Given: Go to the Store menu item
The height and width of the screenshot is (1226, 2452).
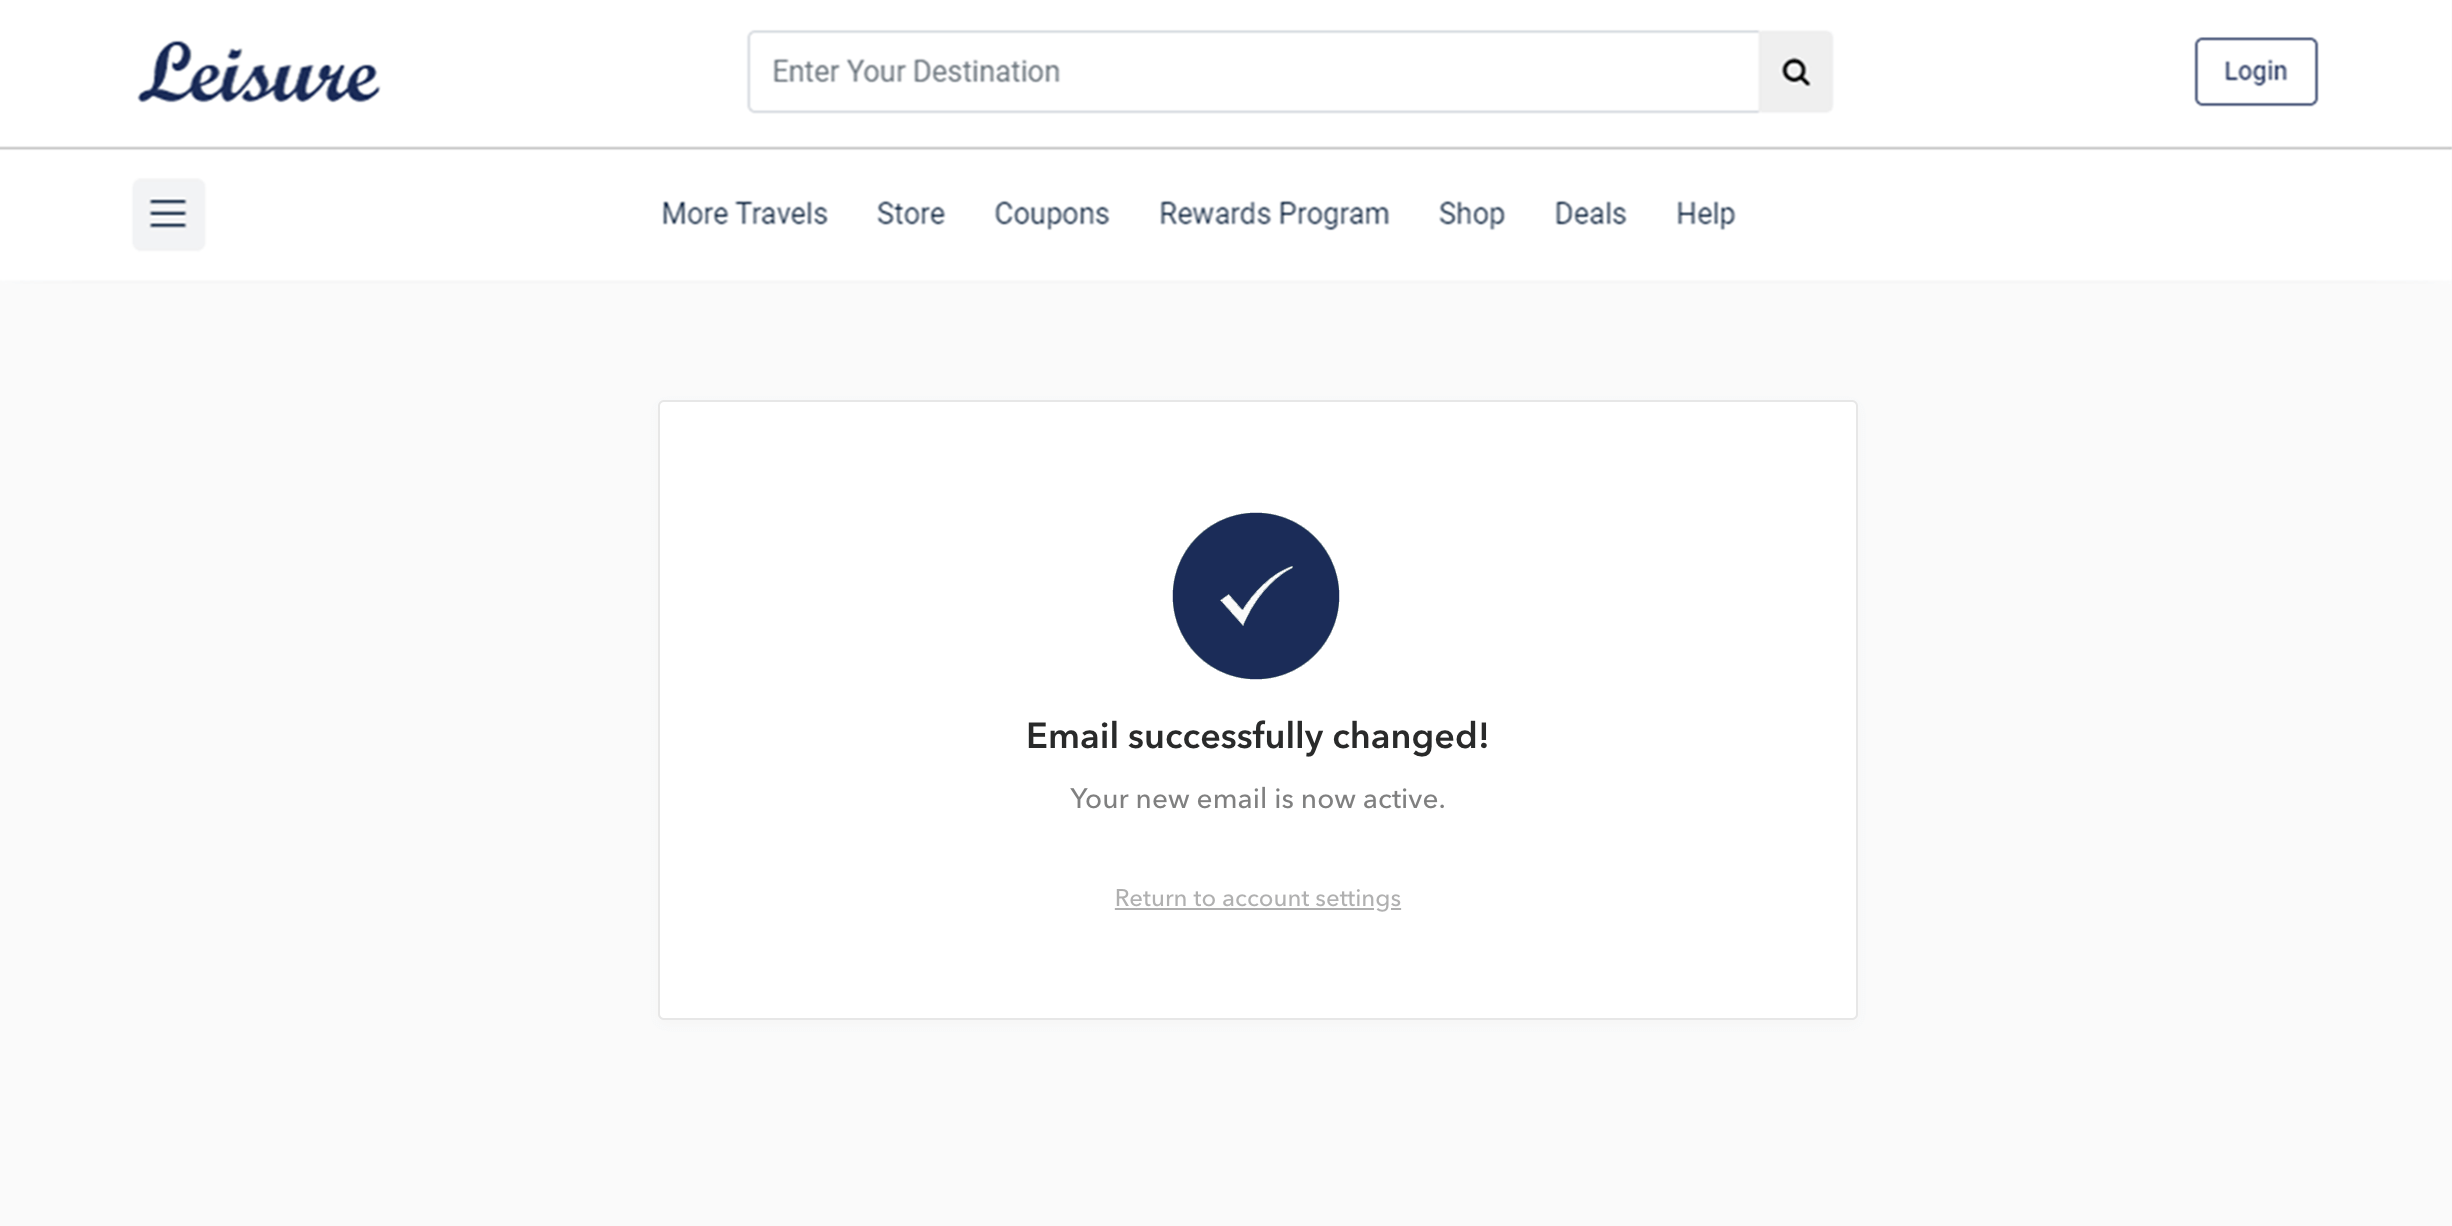Looking at the screenshot, I should click(910, 214).
